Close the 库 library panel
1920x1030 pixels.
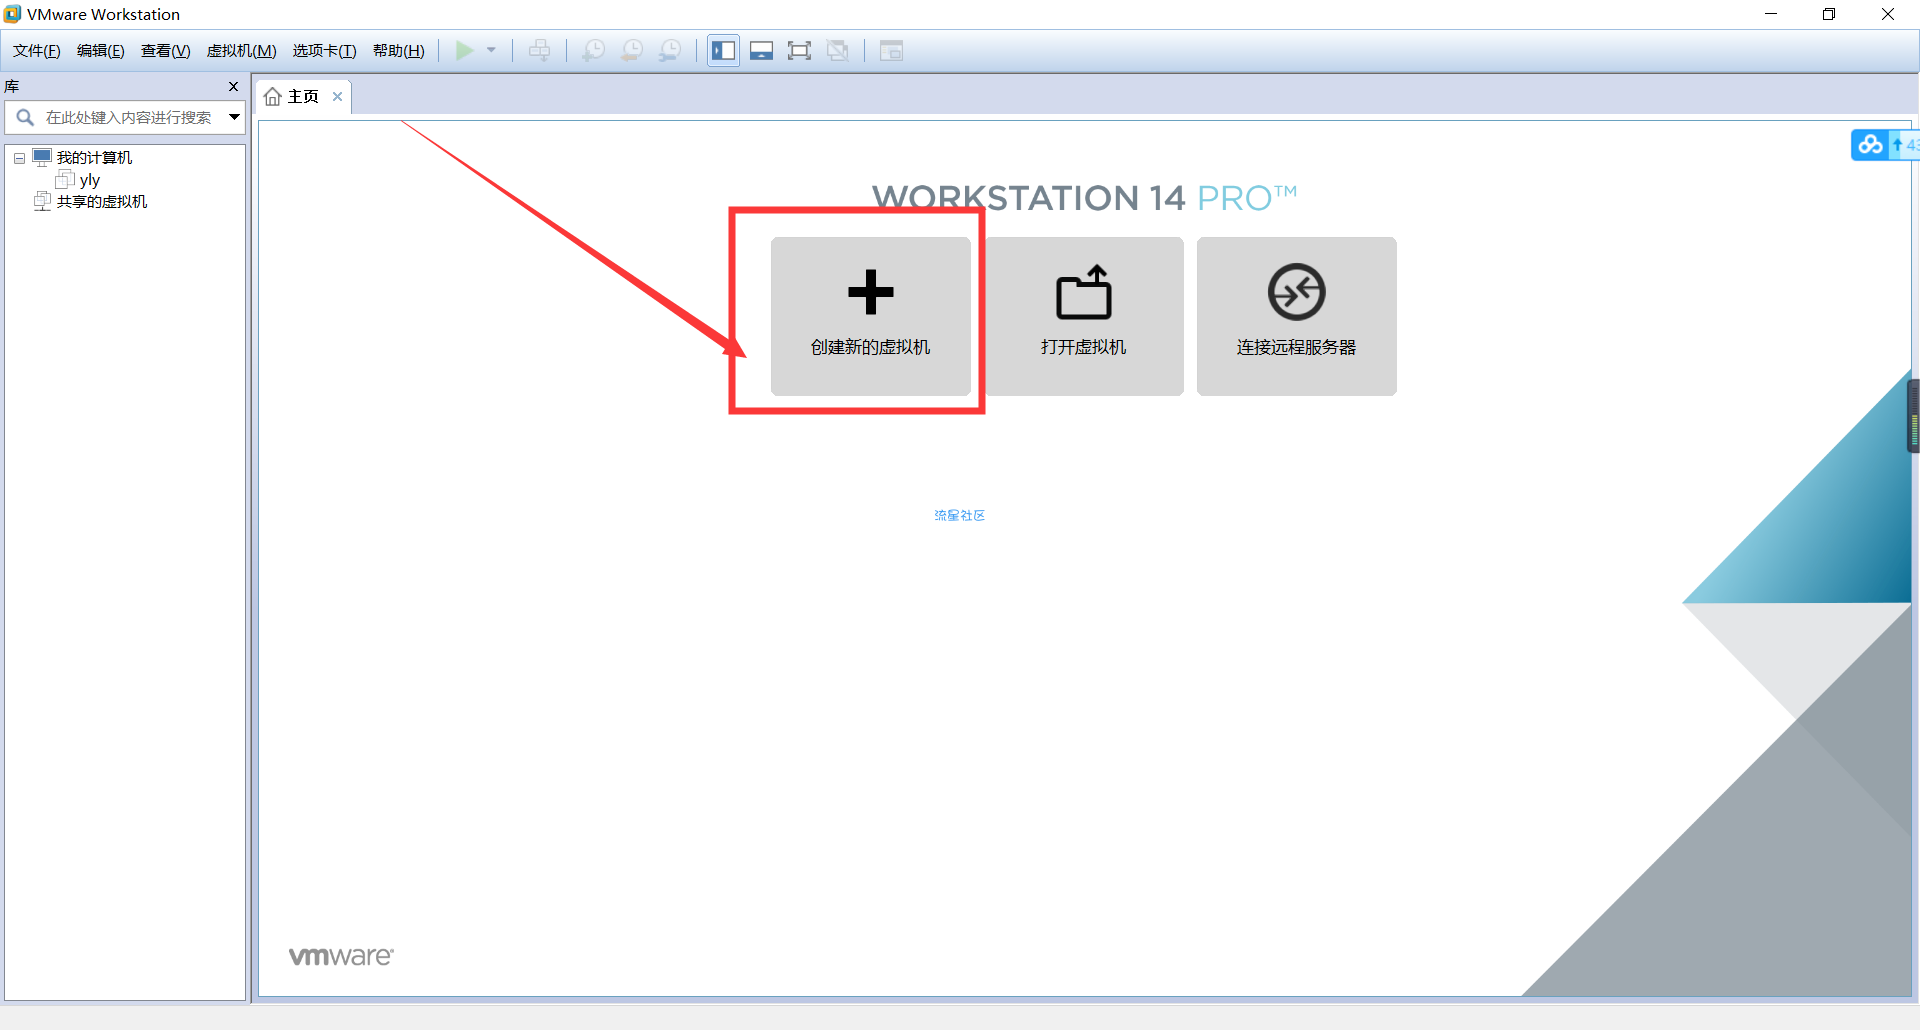(x=233, y=86)
